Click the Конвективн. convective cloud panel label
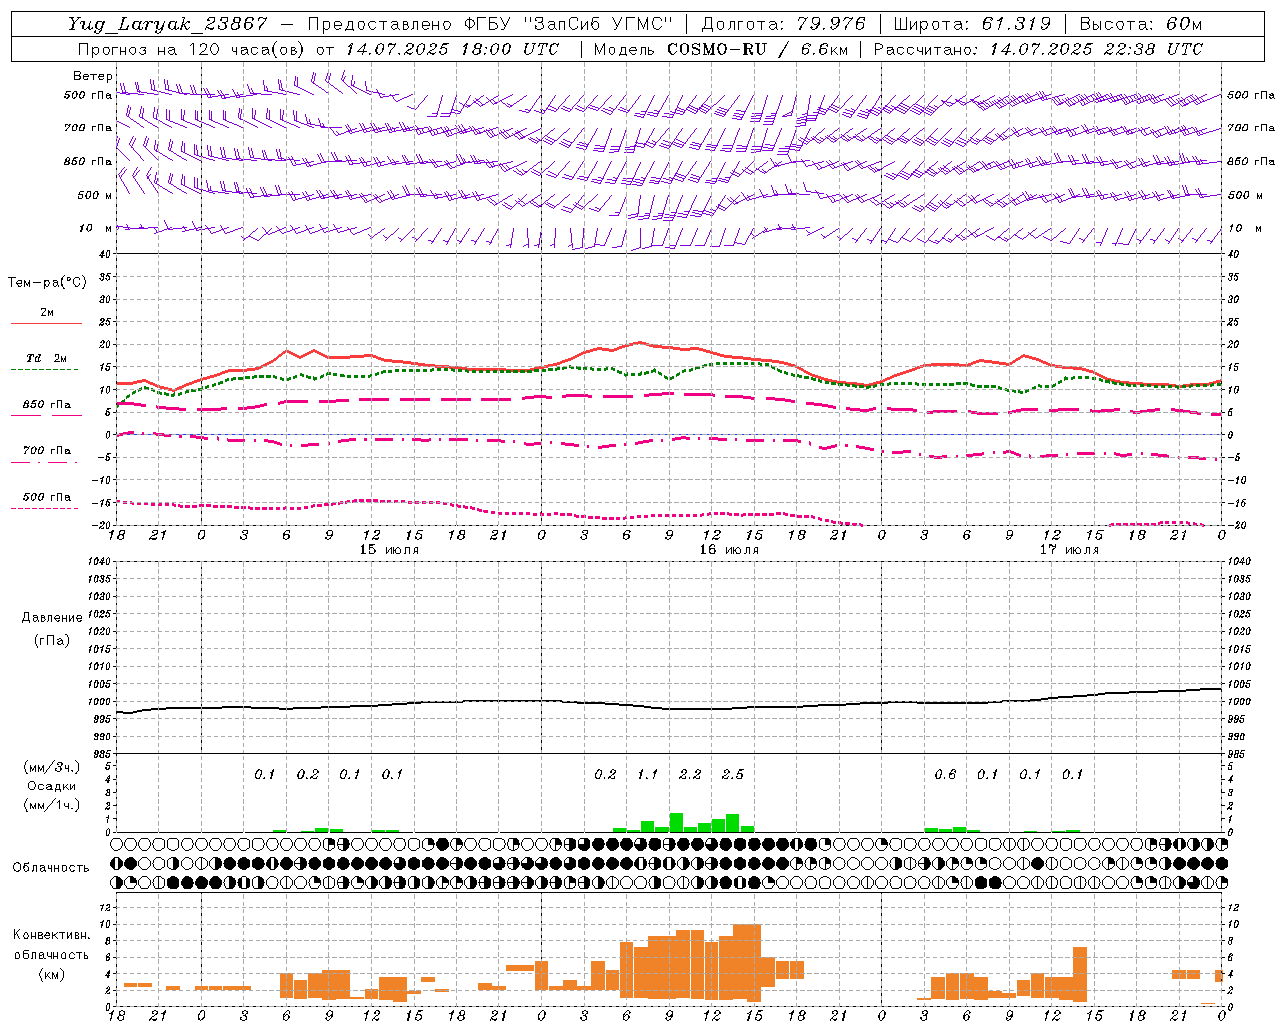 [x=51, y=935]
